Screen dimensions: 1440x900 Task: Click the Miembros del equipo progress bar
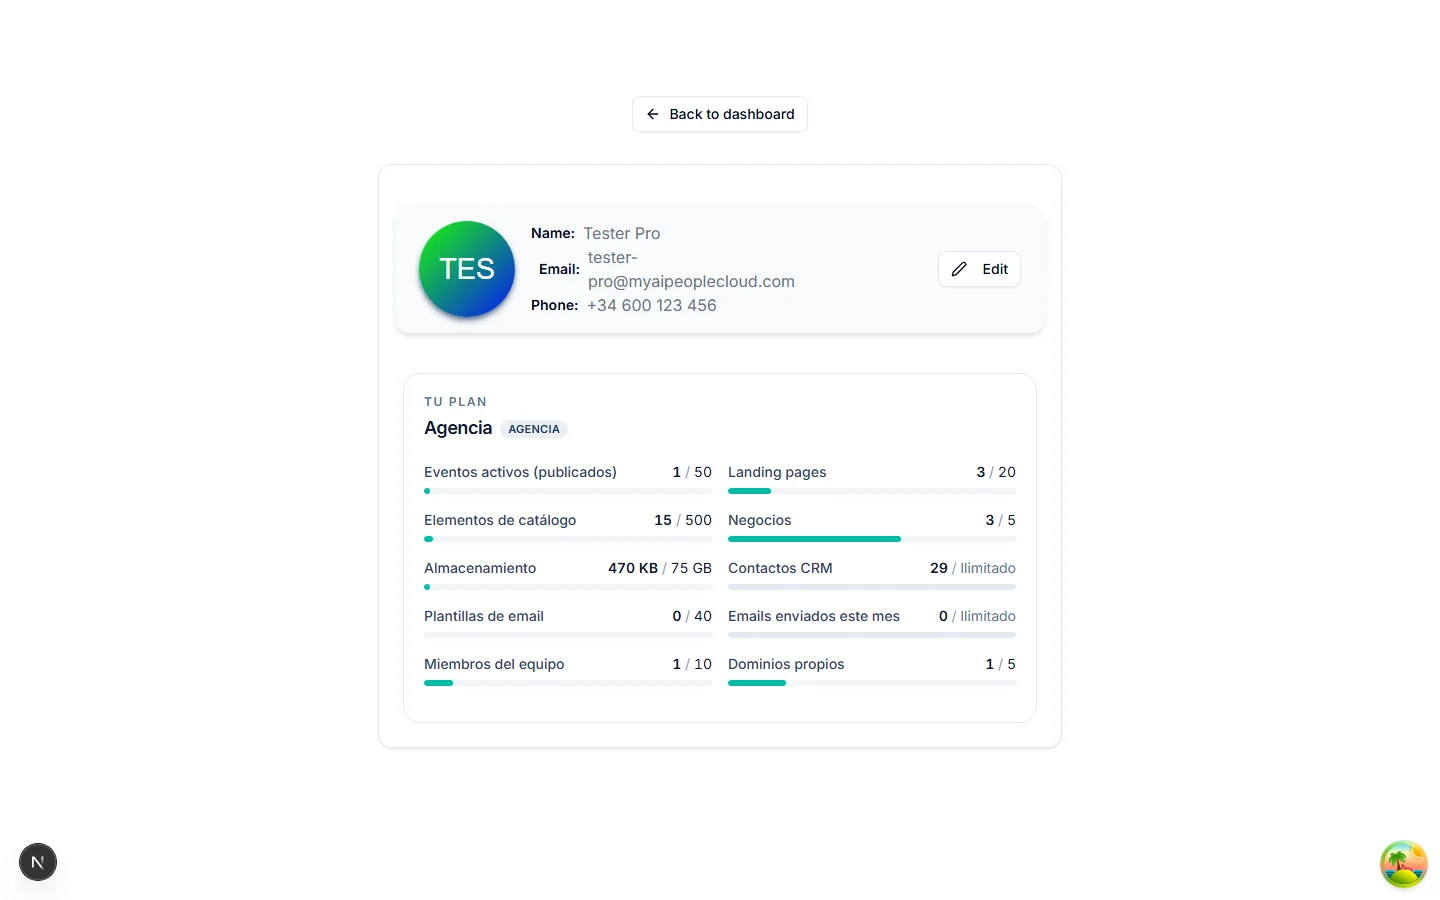pos(568,683)
